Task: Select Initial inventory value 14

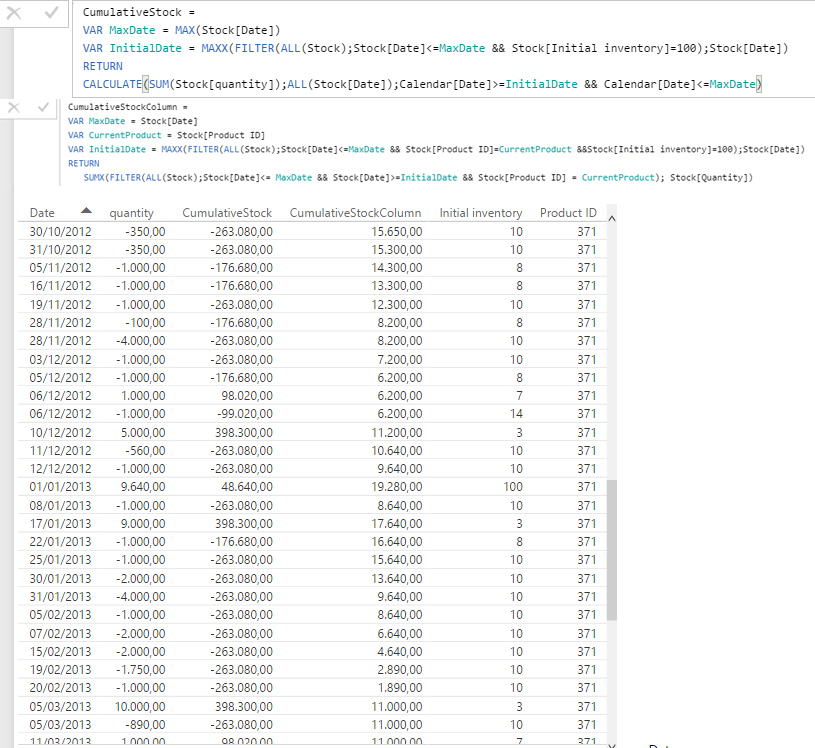Action: tap(516, 414)
